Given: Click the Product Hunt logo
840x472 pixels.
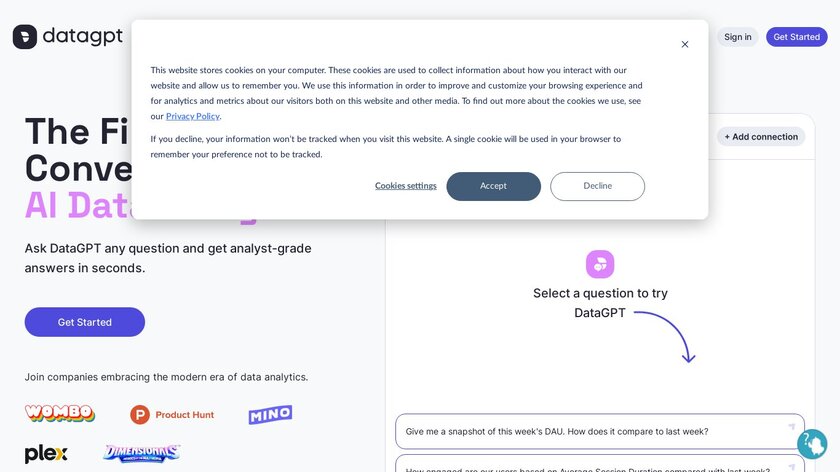Looking at the screenshot, I should click(x=172, y=414).
